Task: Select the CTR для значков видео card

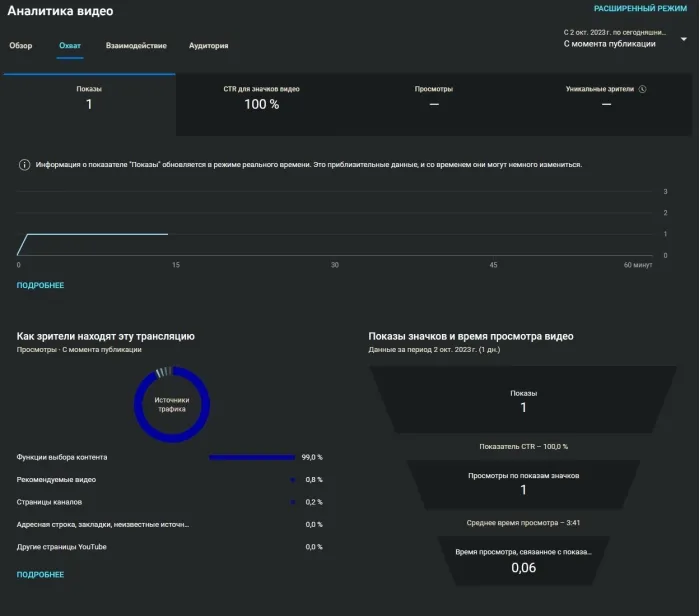Action: (262, 104)
